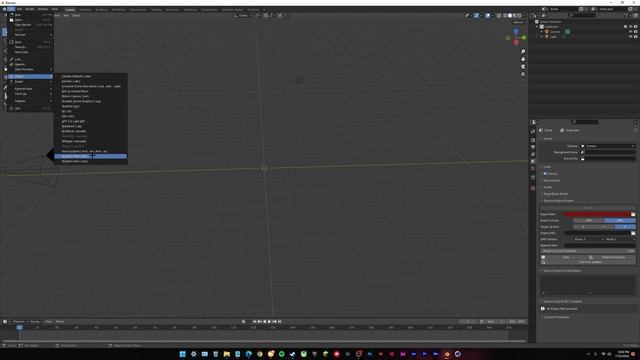
Task: Switch to the Layout workspace tab
Action: (x=70, y=9)
